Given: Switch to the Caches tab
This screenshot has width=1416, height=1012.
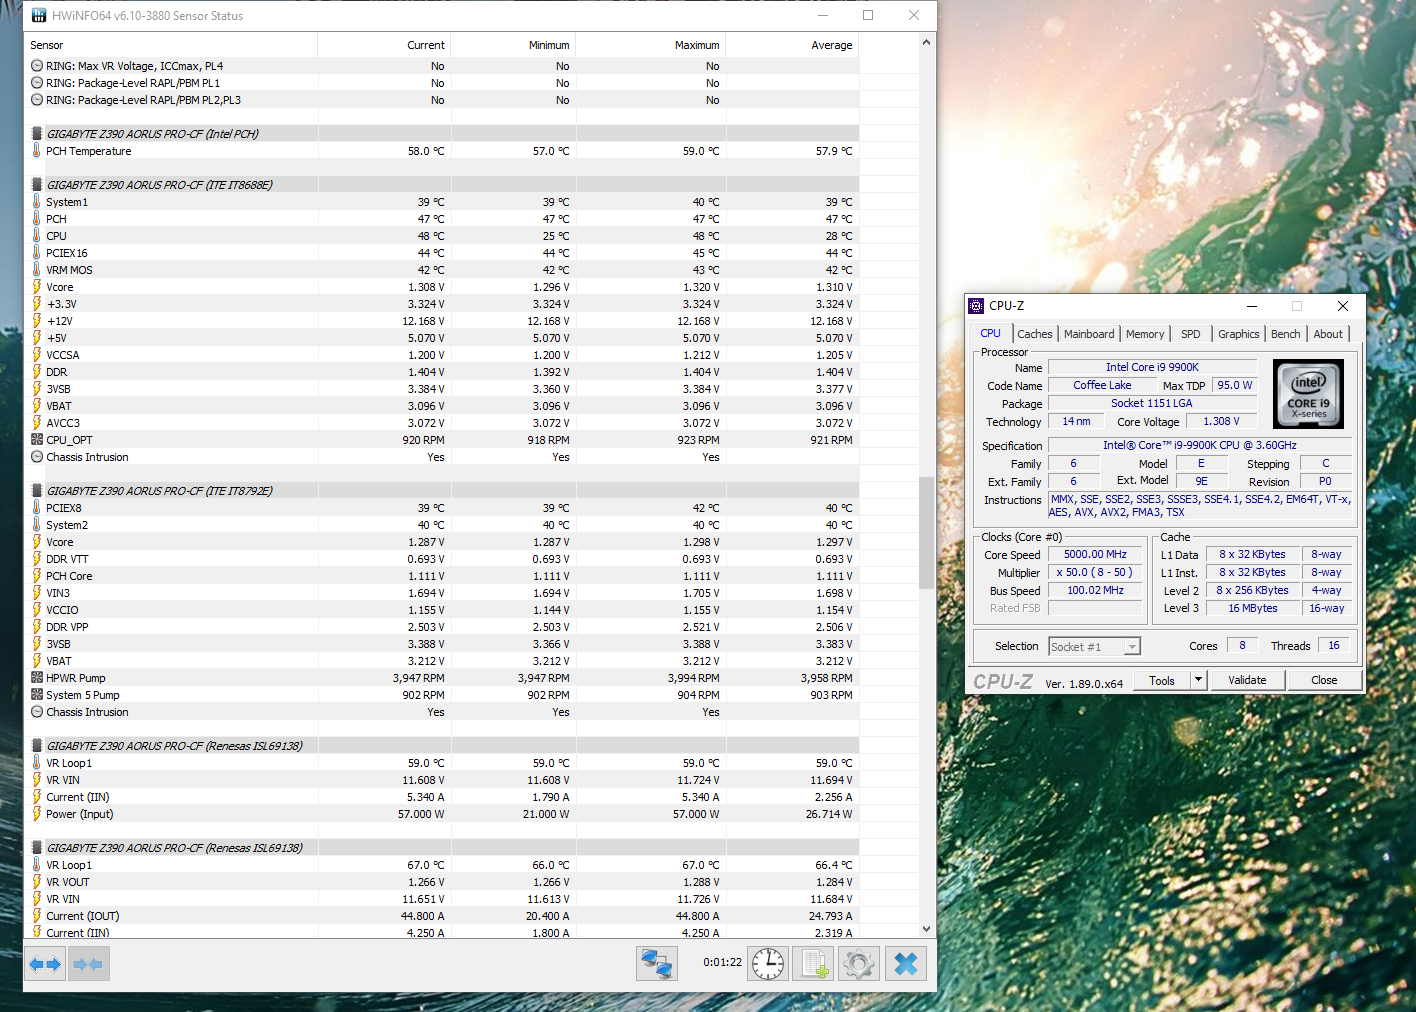Looking at the screenshot, I should click(x=1034, y=334).
